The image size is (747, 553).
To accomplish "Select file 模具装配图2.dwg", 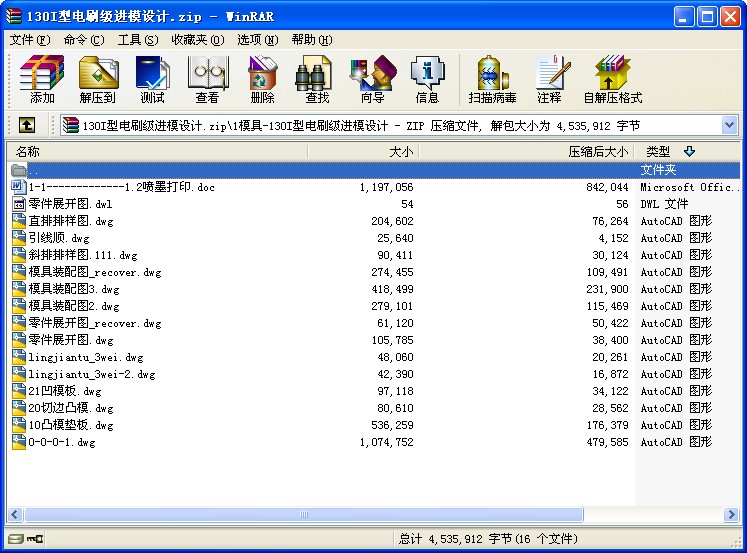I will coord(74,306).
